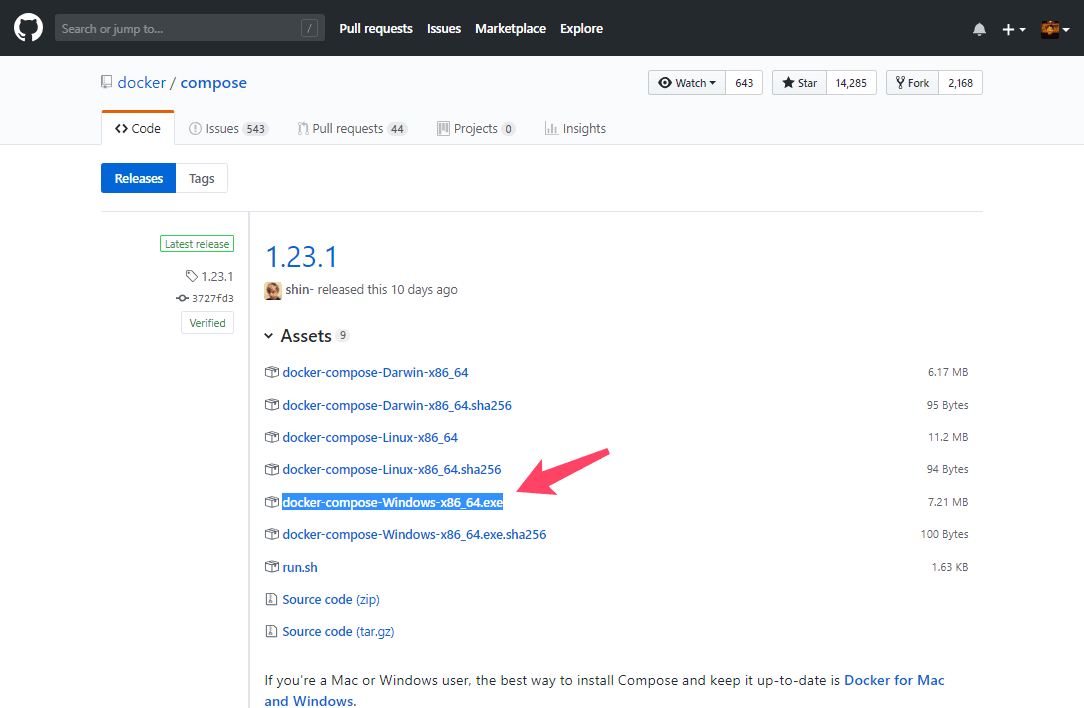Click the notifications bell icon
Viewport: 1084px width, 708px height.
click(x=979, y=29)
